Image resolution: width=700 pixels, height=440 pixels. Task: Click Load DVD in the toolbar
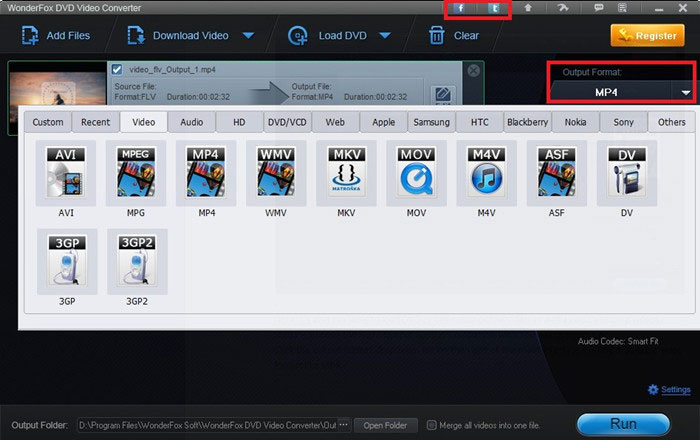pos(328,36)
